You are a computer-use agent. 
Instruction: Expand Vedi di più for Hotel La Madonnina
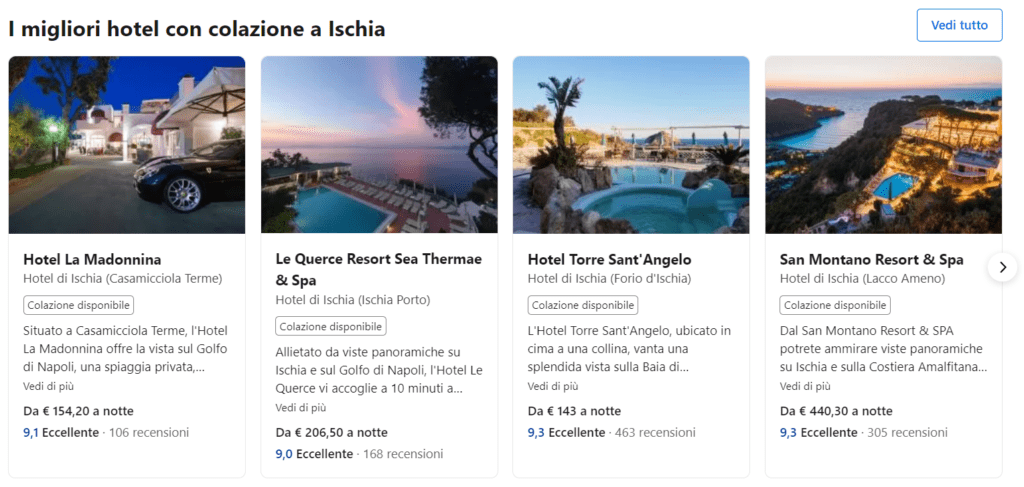(x=48, y=386)
